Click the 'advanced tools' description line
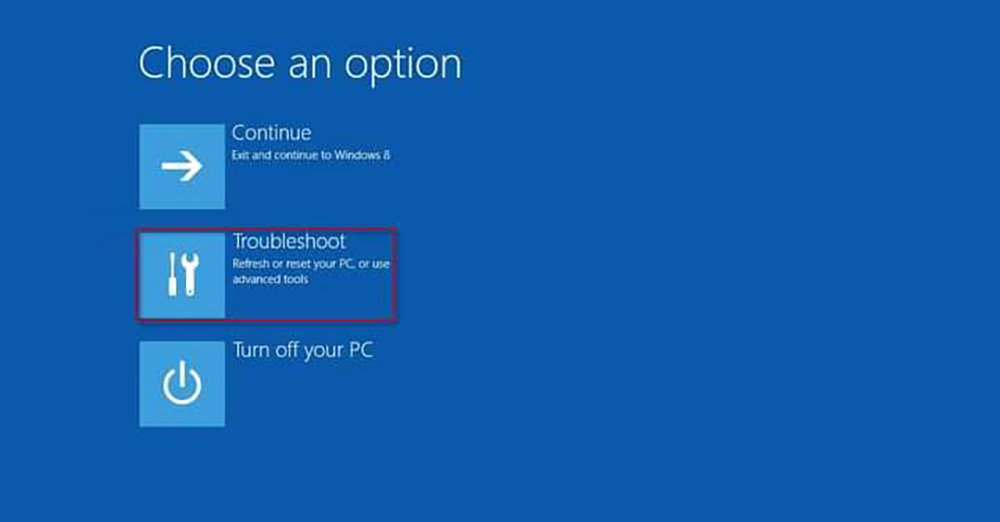Image resolution: width=1000 pixels, height=522 pixels. pyautogui.click(x=270, y=280)
